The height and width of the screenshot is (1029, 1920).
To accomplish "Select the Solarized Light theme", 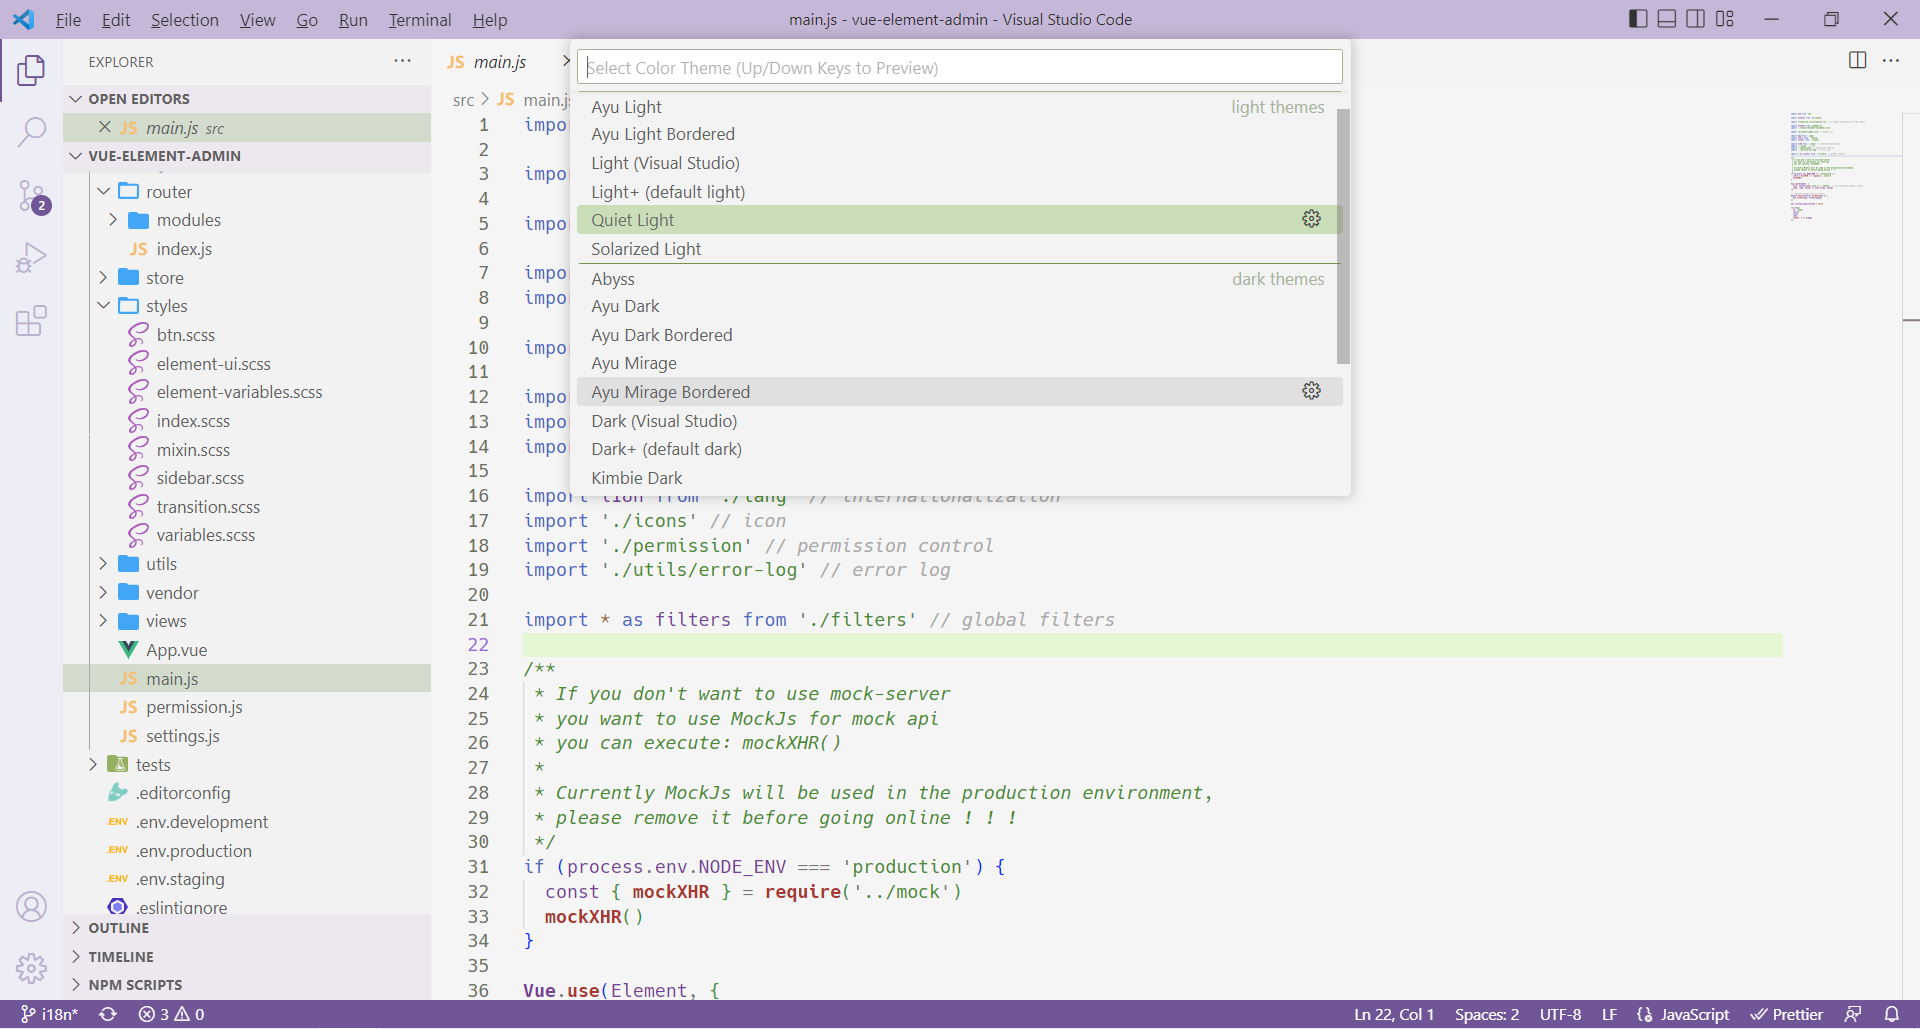I will point(646,249).
